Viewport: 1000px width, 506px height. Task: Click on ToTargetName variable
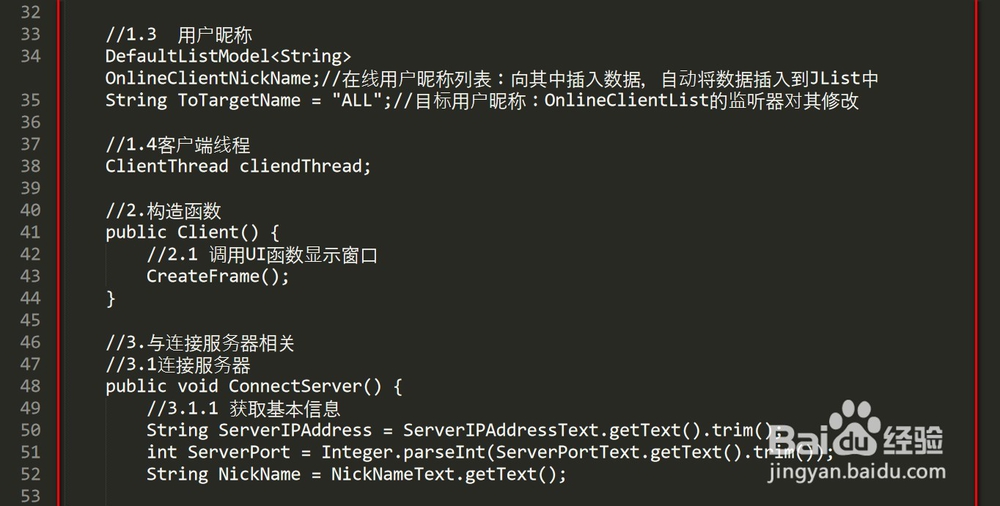(239, 101)
